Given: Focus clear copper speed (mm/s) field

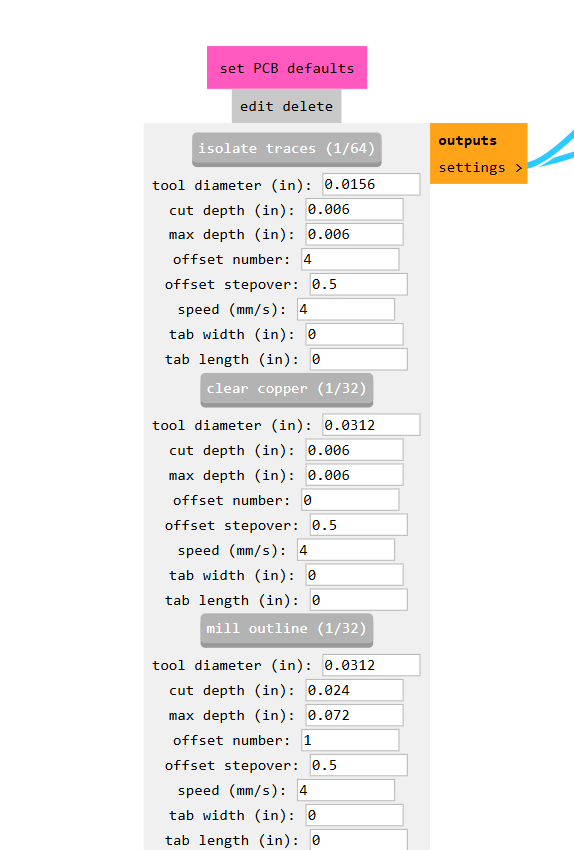Looking at the screenshot, I should click(346, 550).
